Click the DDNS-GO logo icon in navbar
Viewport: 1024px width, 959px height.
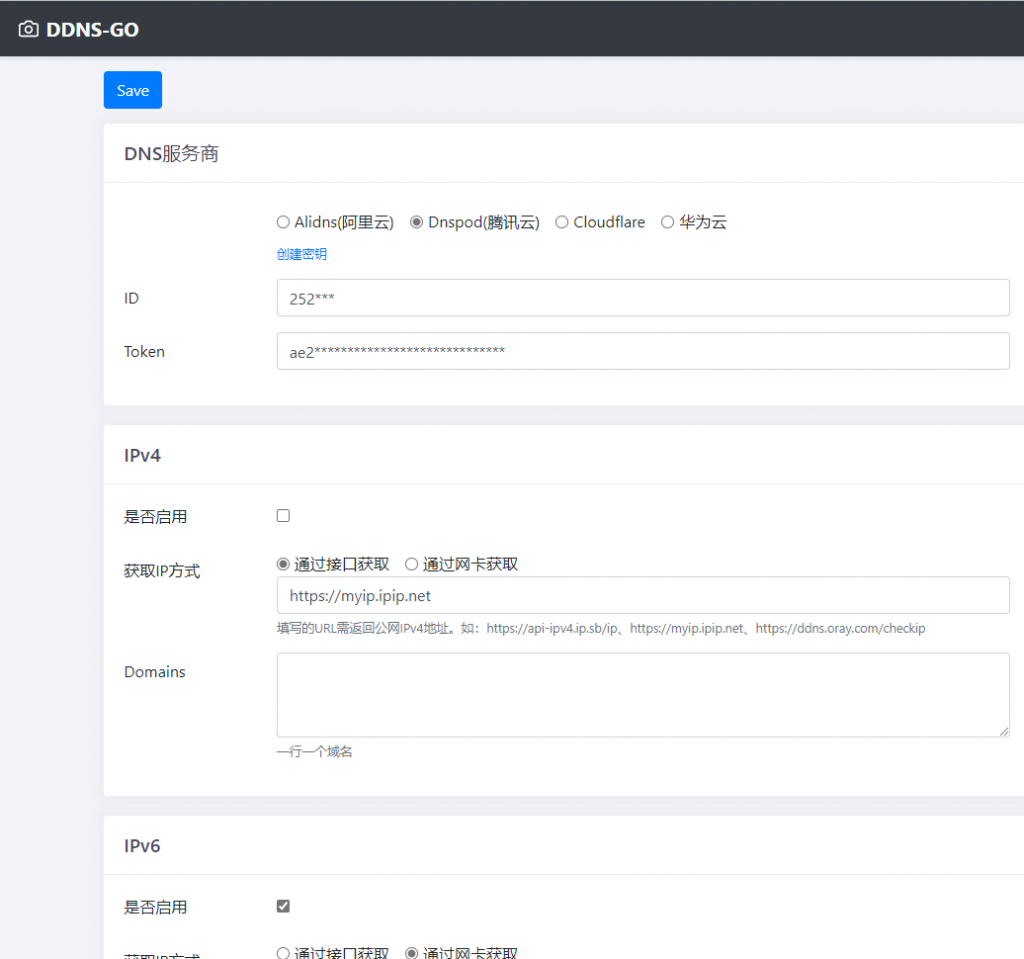click(x=29, y=29)
